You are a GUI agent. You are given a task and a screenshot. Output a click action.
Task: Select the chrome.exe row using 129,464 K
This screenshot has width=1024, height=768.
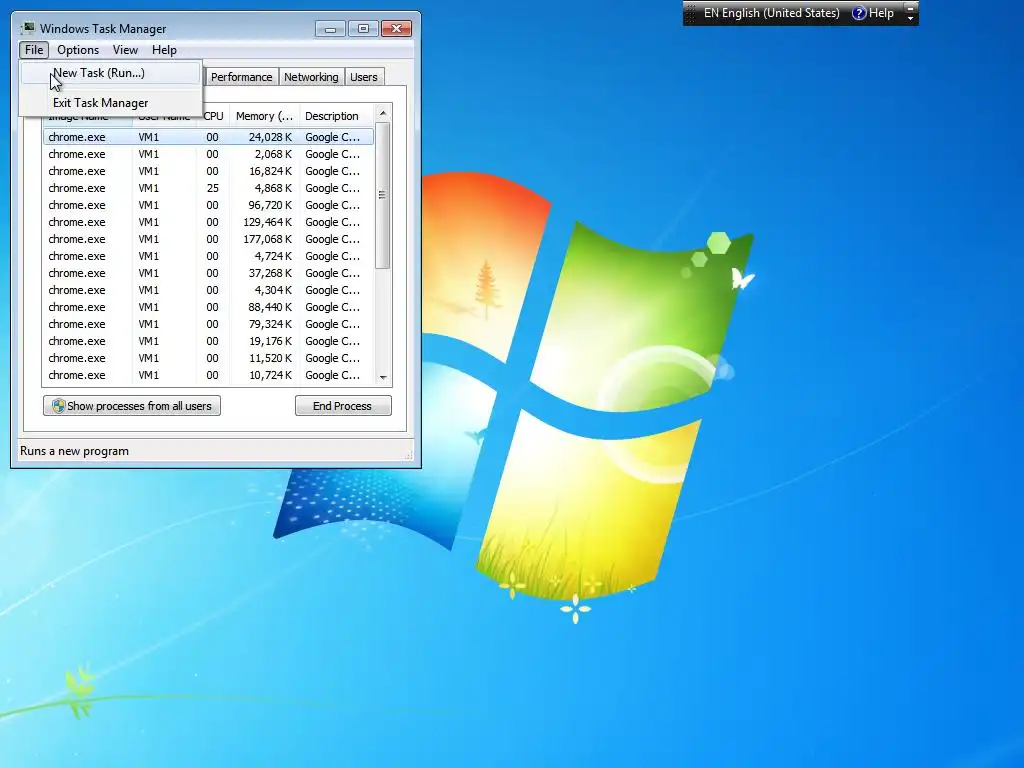point(209,222)
